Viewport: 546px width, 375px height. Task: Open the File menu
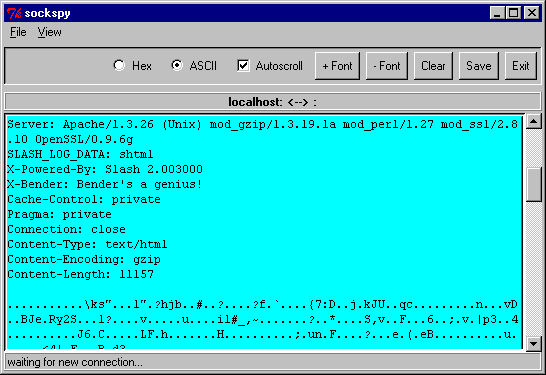pyautogui.click(x=18, y=32)
